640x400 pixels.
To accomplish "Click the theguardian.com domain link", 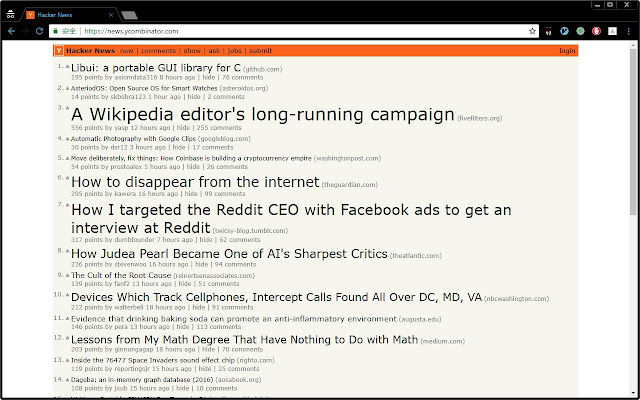I will point(350,185).
